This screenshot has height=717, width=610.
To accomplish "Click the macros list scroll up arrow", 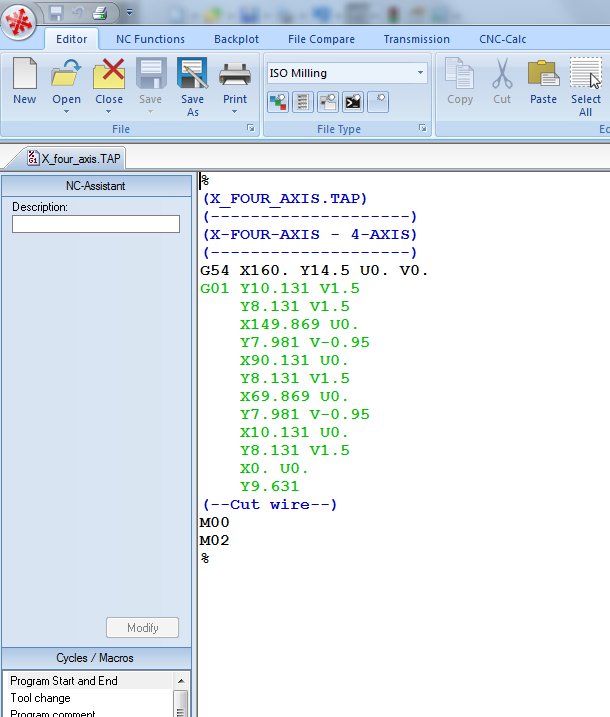I will [x=181, y=680].
